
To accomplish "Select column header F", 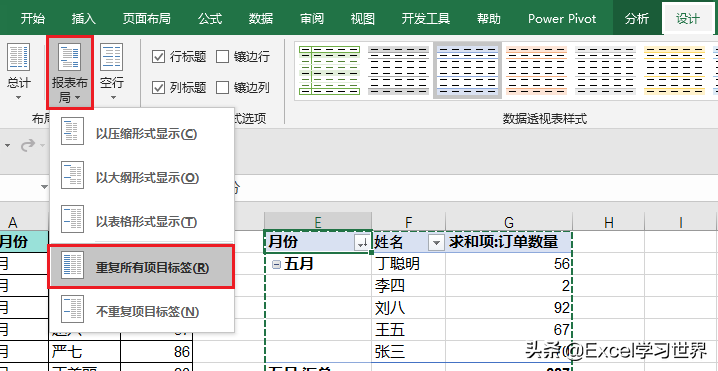I will coord(408,223).
